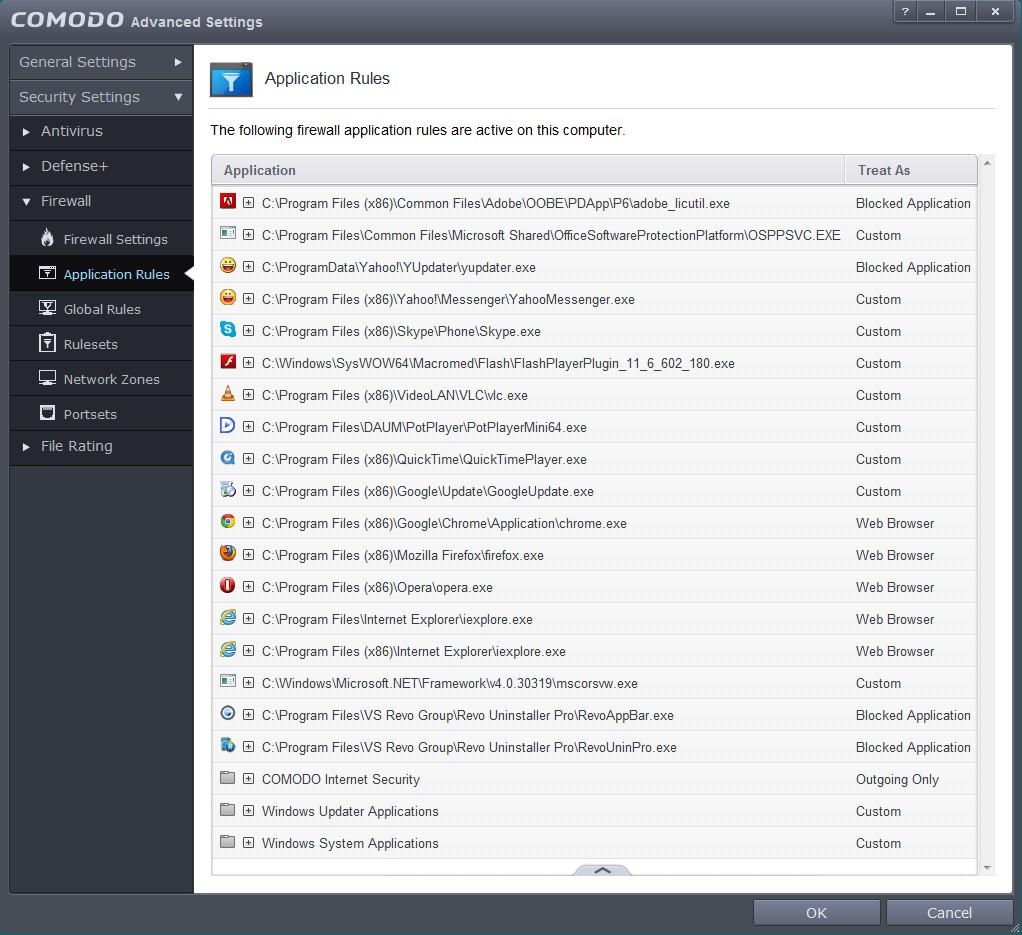
Task: Click the PotPlayerMini64.exe icon
Action: [x=227, y=425]
